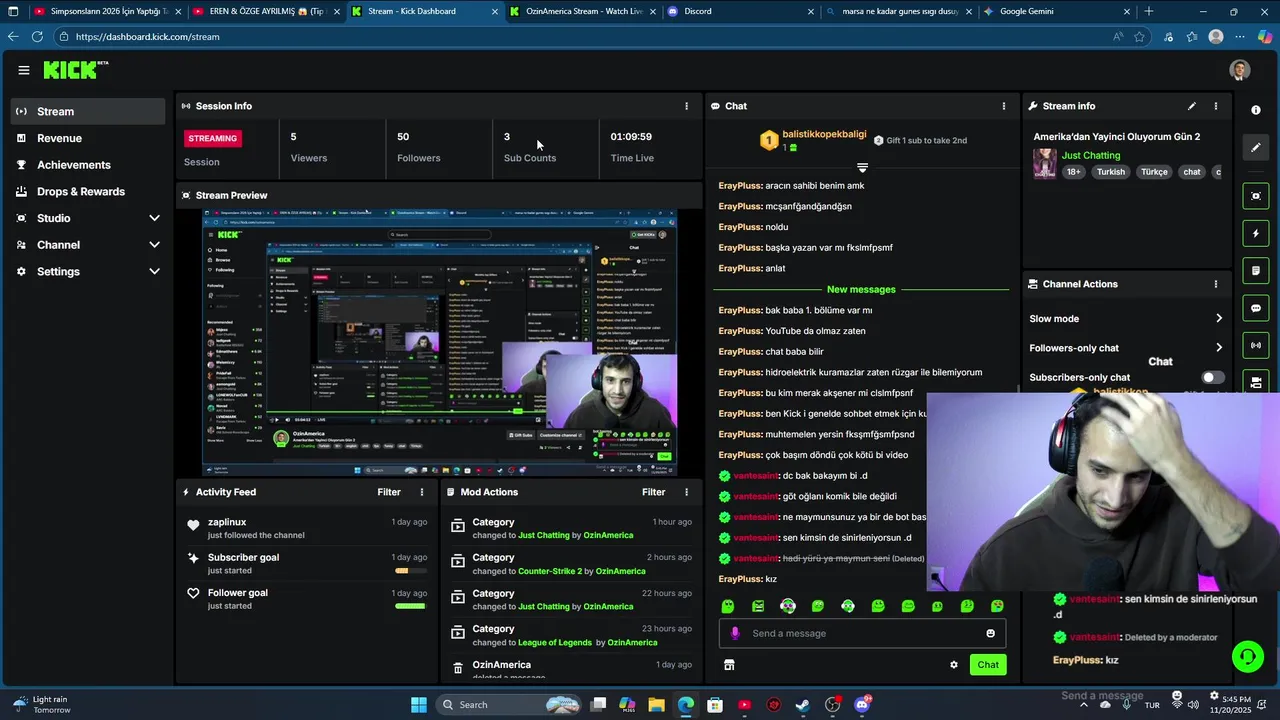Viewport: 1280px width, 720px height.
Task: Click the green Chat send button
Action: tap(988, 665)
